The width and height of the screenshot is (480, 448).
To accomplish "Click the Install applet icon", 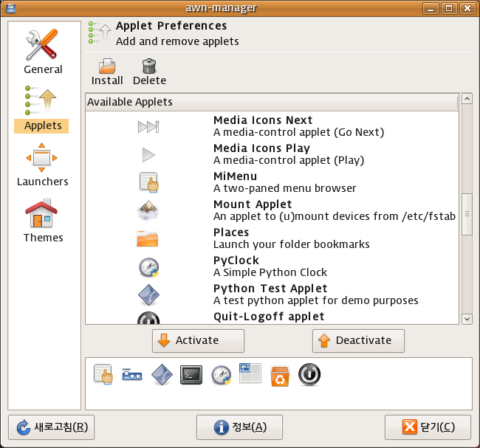I will click(x=107, y=66).
